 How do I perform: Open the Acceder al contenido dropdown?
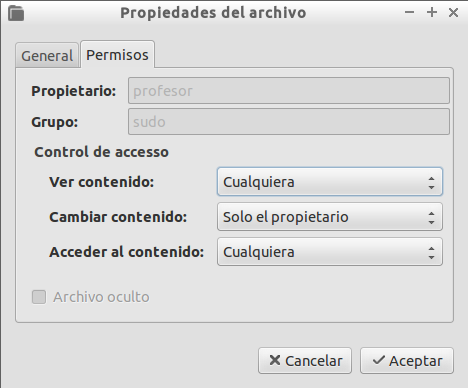pyautogui.click(x=330, y=252)
